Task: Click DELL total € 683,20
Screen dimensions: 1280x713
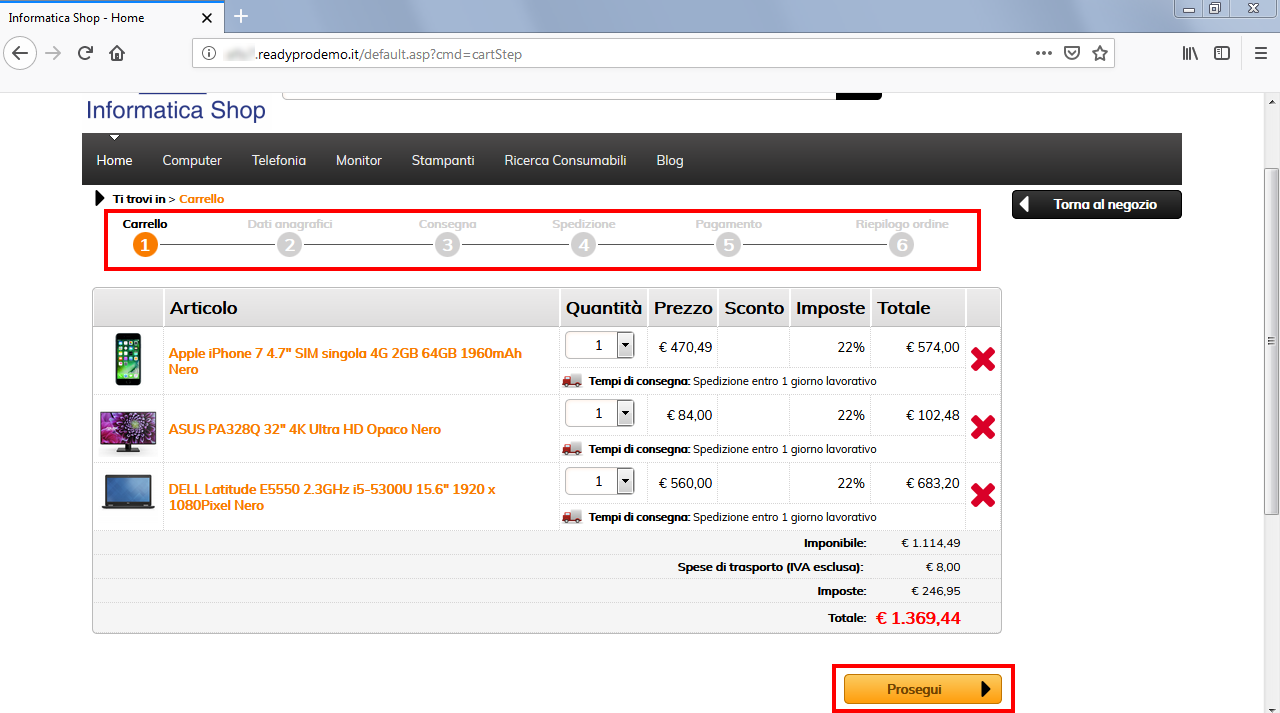Action: pyautogui.click(x=932, y=483)
